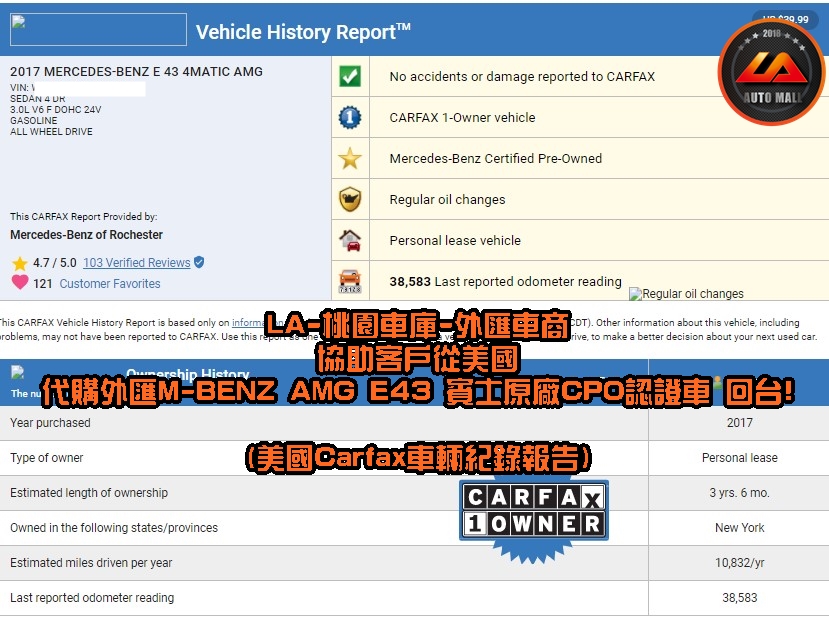Click broken image beside Regular oil changes
The width and height of the screenshot is (829, 619).
pos(635,294)
